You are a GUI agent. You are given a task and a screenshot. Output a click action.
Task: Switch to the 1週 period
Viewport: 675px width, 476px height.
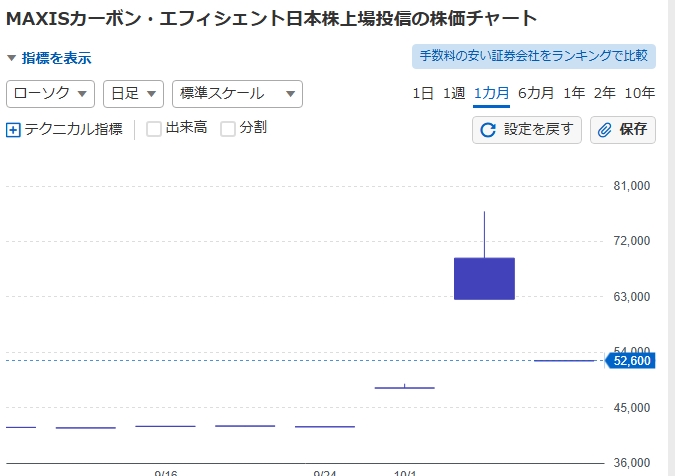click(x=454, y=94)
